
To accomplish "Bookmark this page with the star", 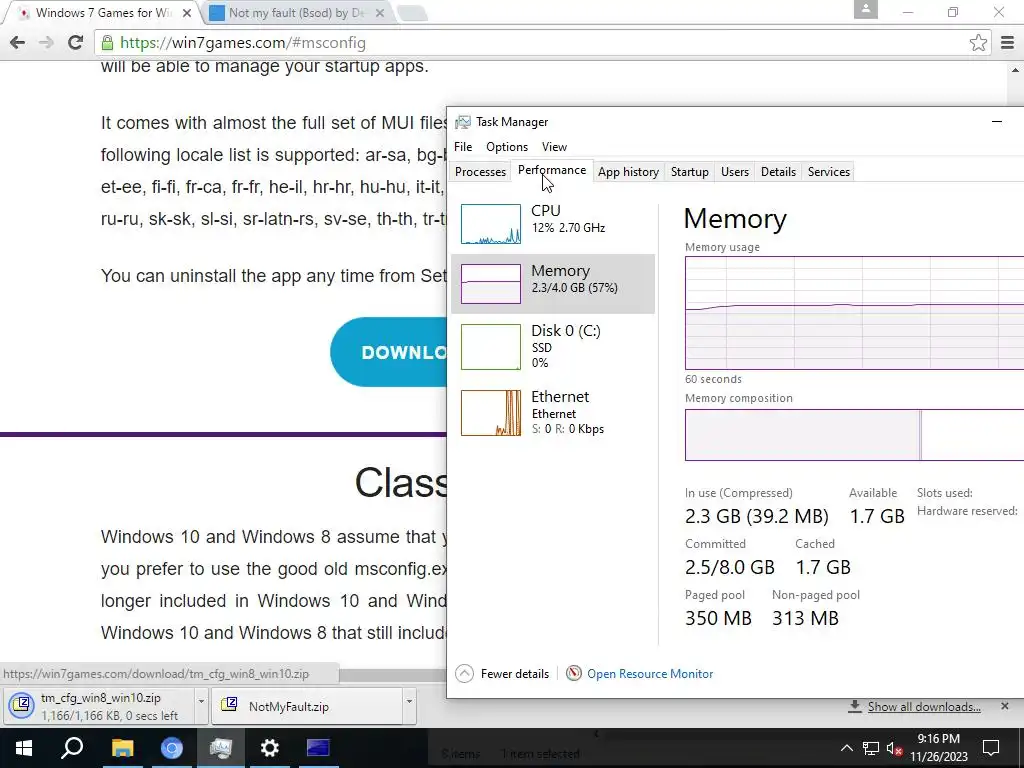I will tap(978, 43).
